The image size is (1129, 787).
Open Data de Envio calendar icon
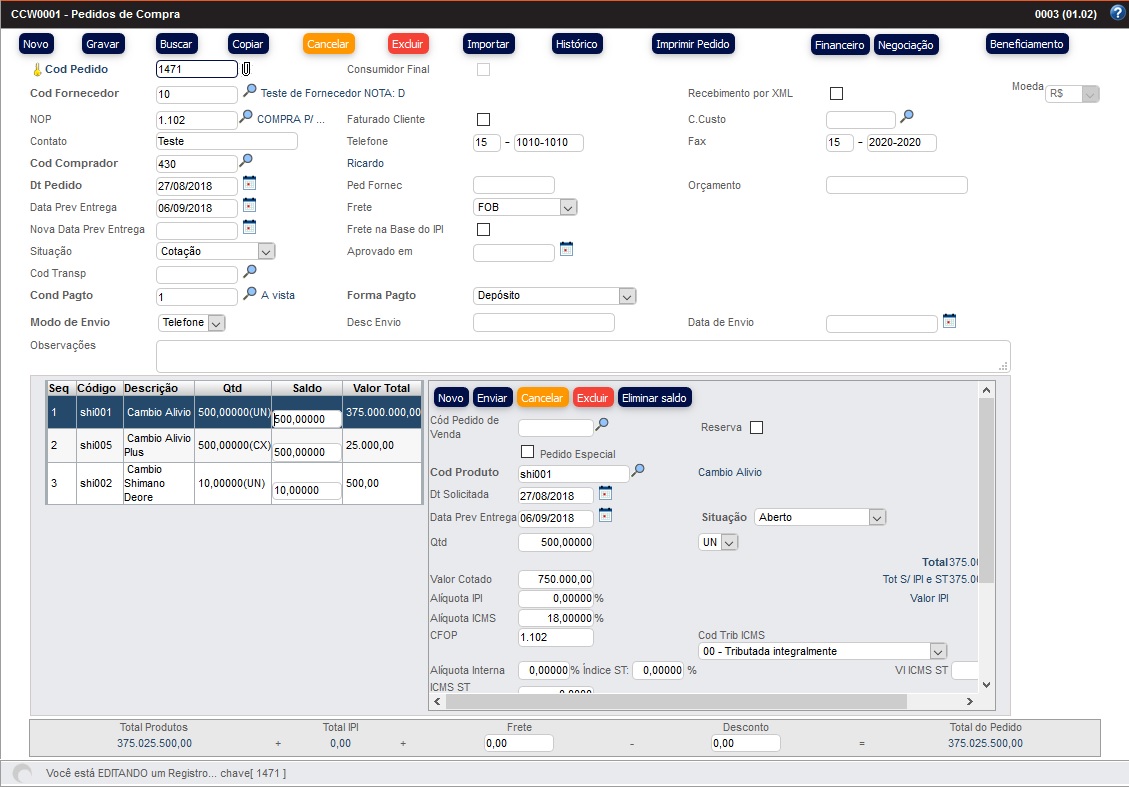(949, 321)
